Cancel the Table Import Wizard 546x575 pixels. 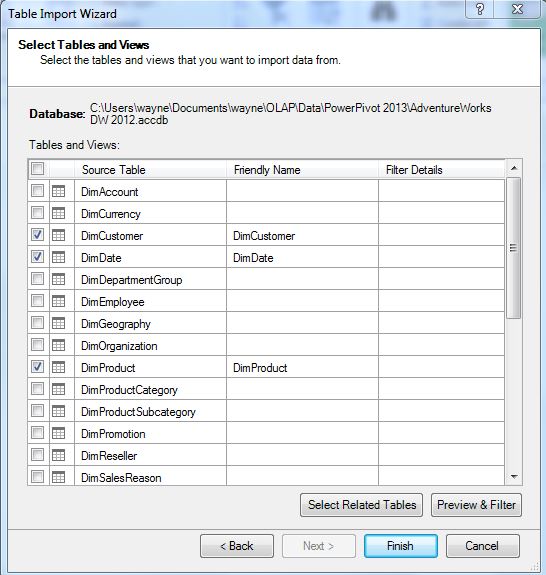pos(483,546)
